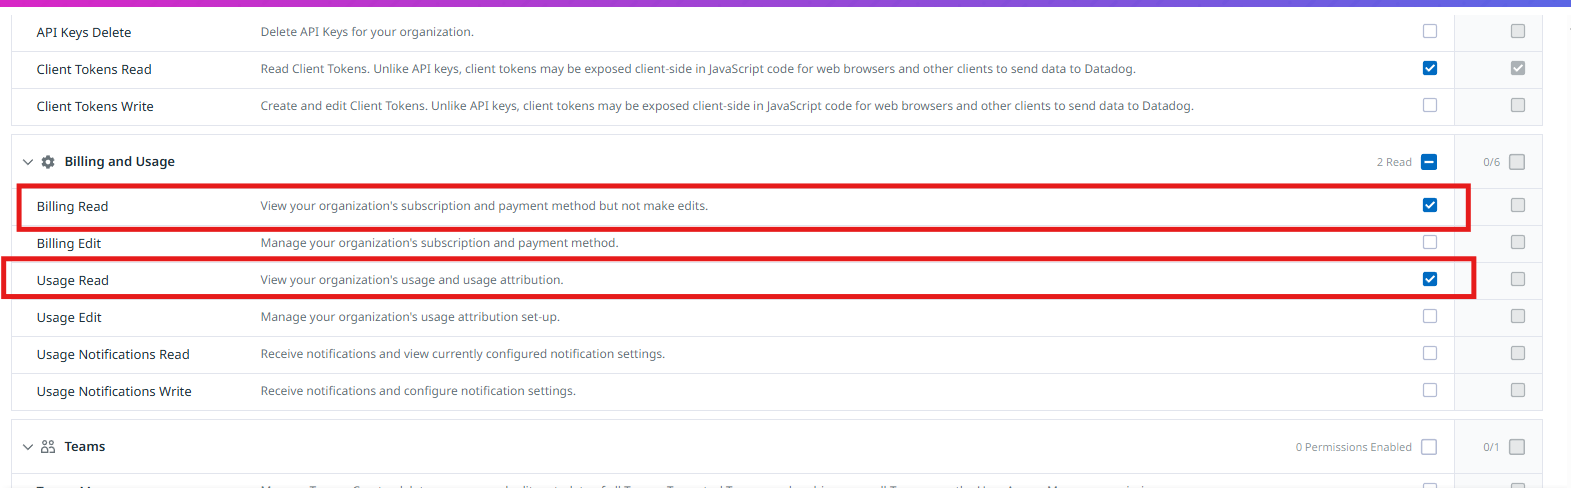Screen dimensions: 1571x488
Task: Enable Usage Edit using its left checkbox
Action: point(1430,316)
